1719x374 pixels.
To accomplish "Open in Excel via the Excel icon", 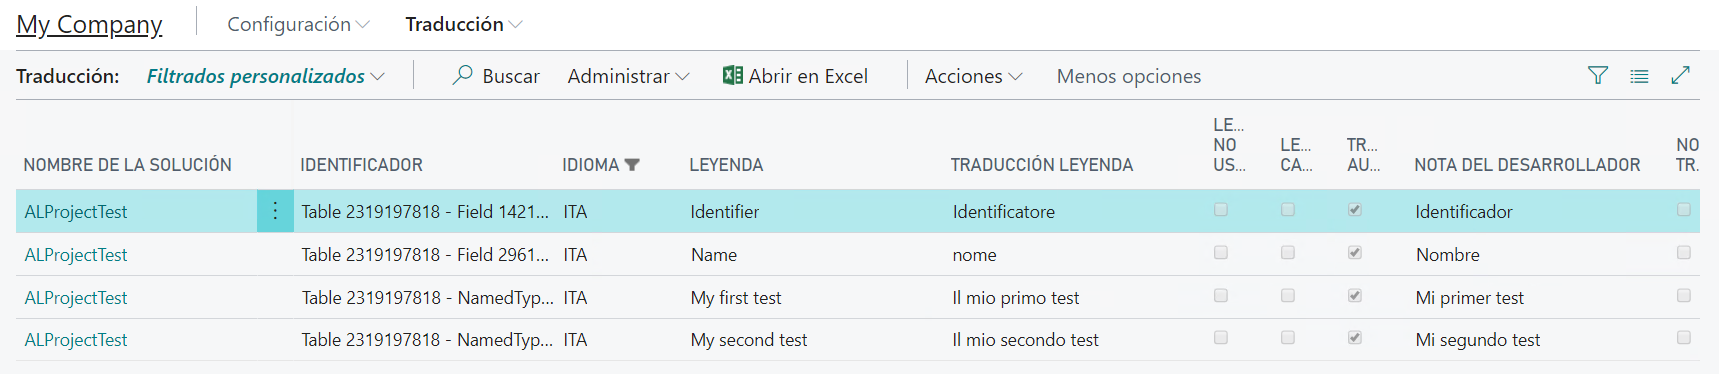I will [x=733, y=75].
